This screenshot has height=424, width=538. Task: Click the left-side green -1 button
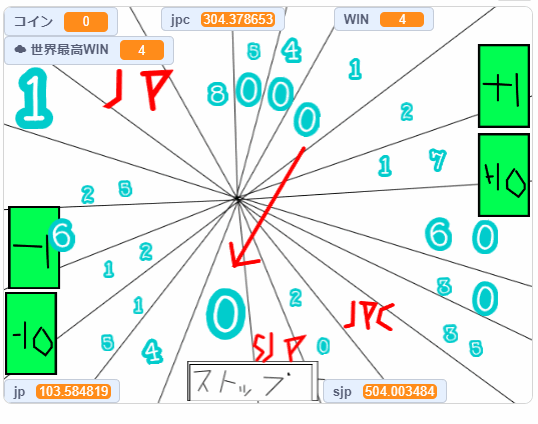point(34,247)
